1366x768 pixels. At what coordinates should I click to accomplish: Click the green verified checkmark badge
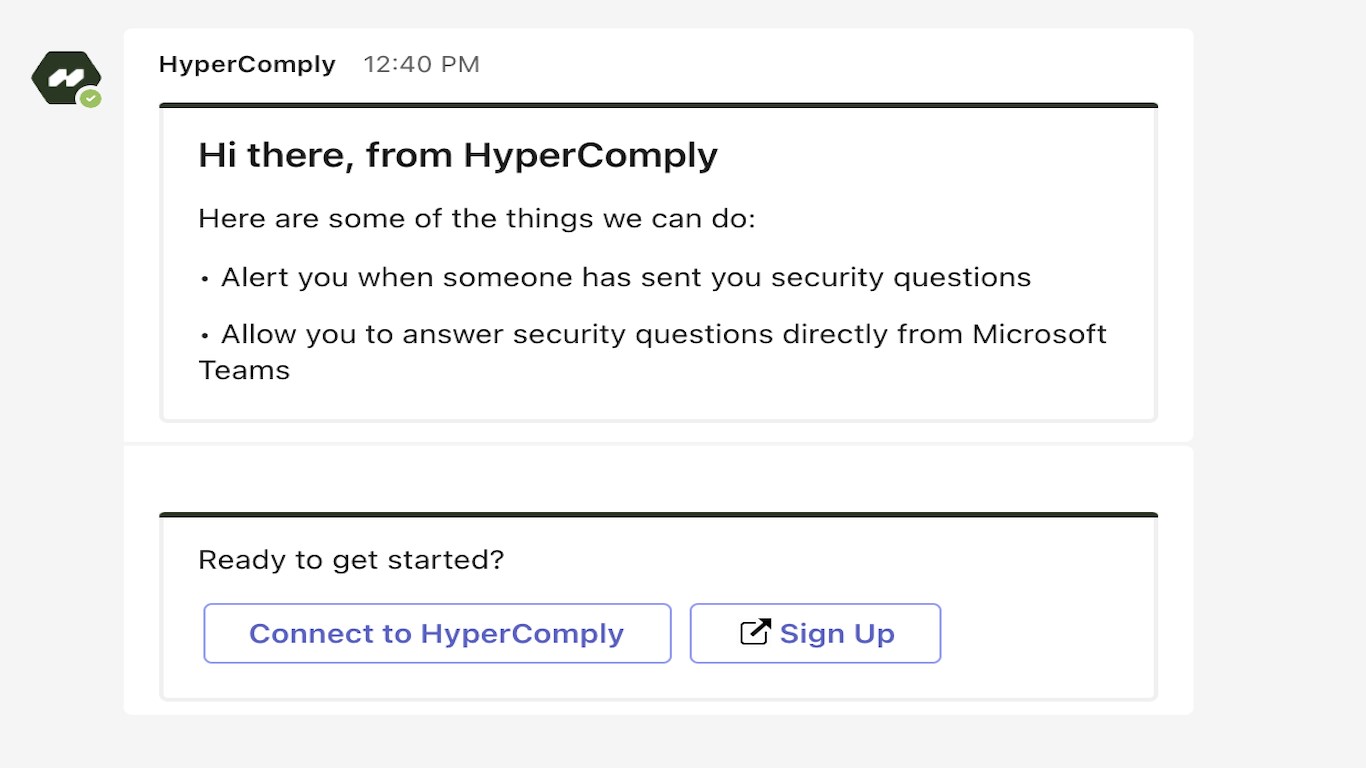[x=91, y=98]
